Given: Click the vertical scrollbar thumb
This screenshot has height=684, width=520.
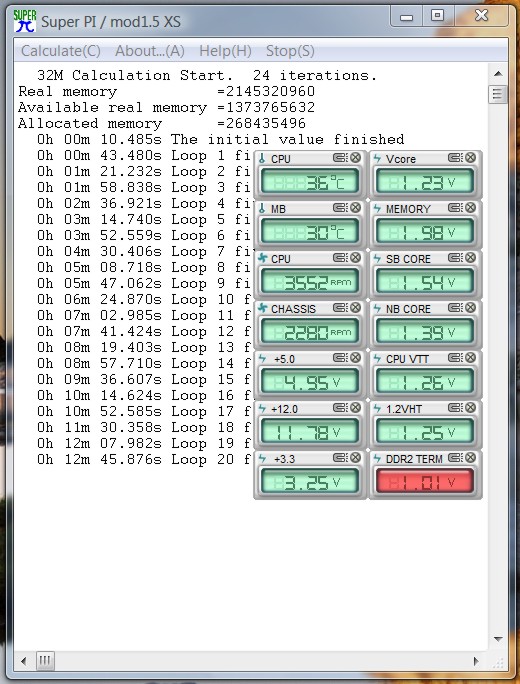Looking at the screenshot, I should (x=498, y=94).
